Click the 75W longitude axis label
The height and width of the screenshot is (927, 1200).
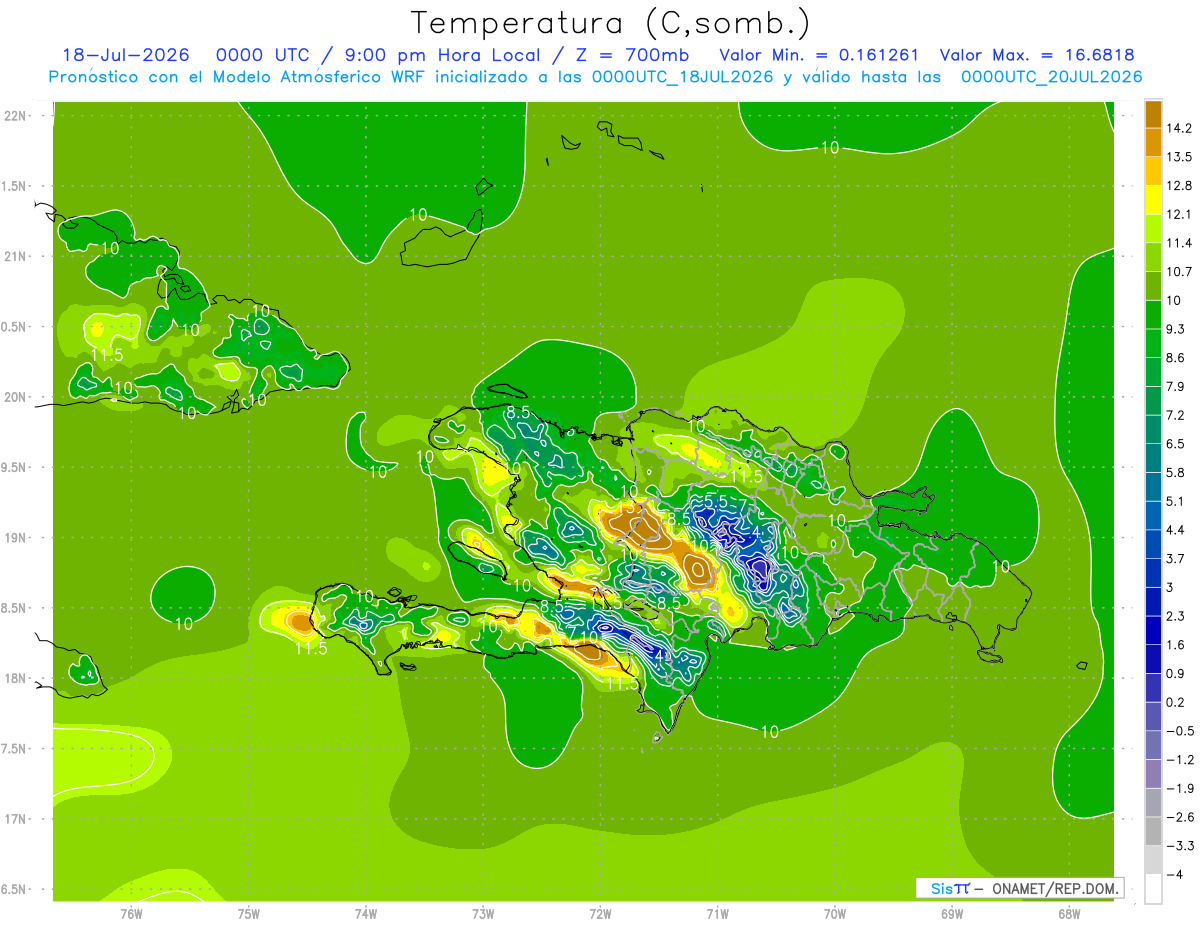click(x=249, y=914)
